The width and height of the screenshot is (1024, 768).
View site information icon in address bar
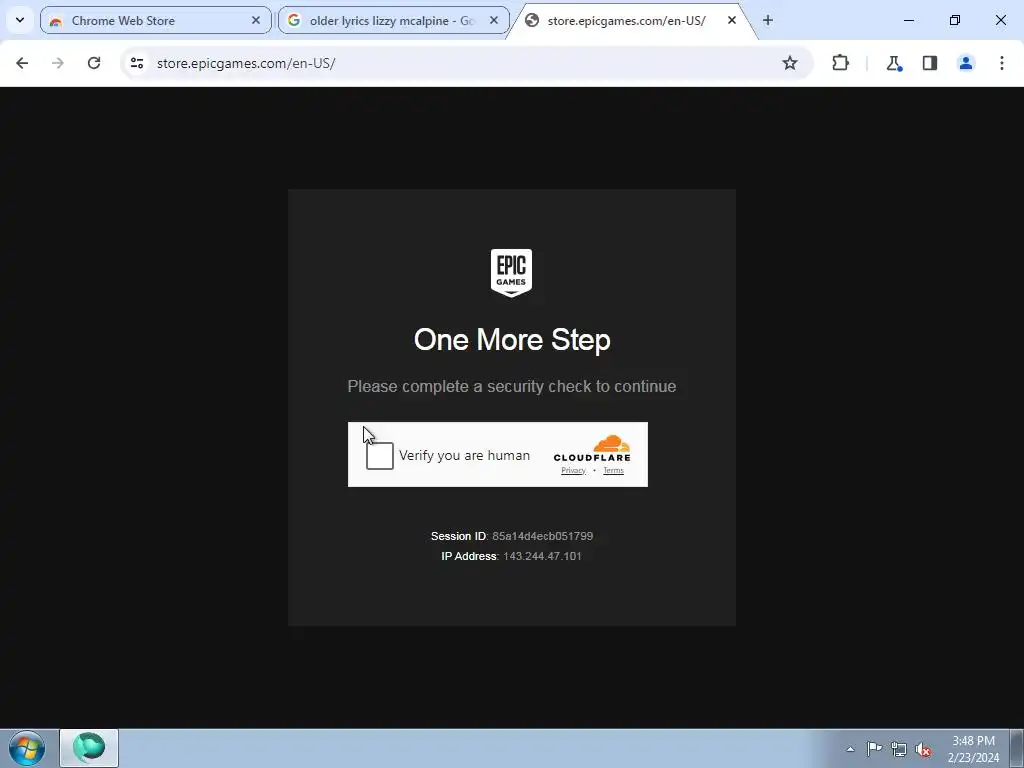(x=136, y=63)
